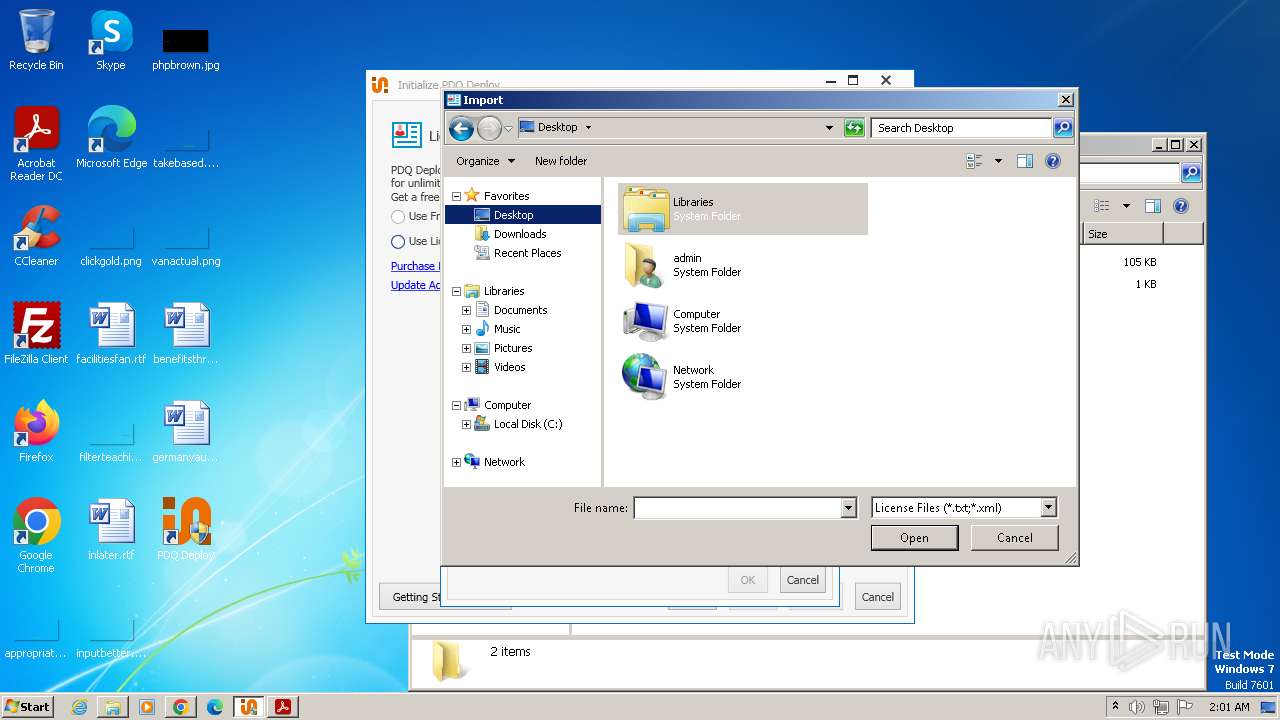Click Chrome icon in taskbar
The height and width of the screenshot is (720, 1280).
181,707
